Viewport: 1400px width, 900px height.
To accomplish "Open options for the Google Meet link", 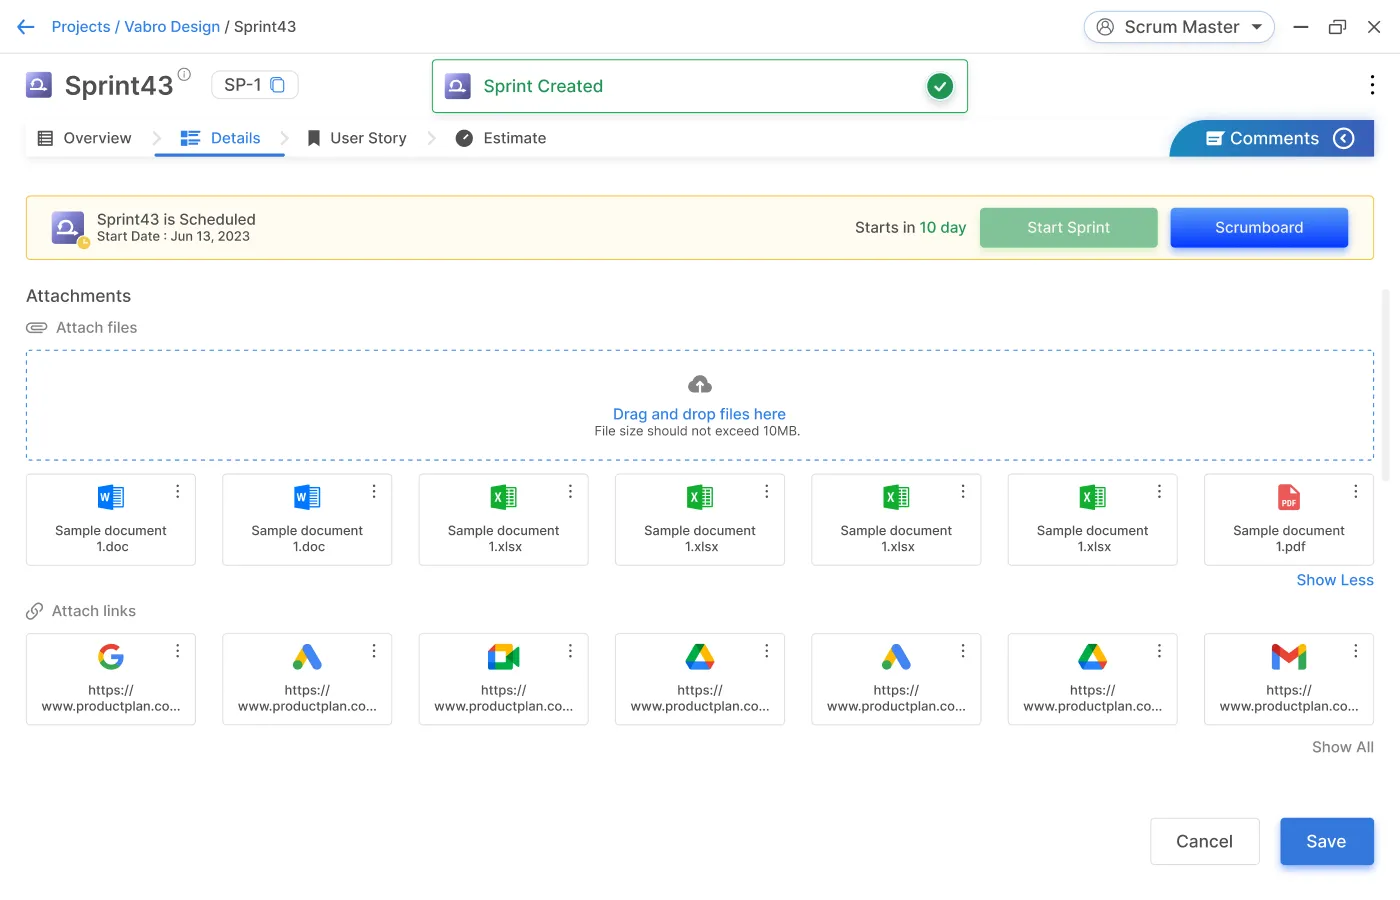I will tap(570, 651).
